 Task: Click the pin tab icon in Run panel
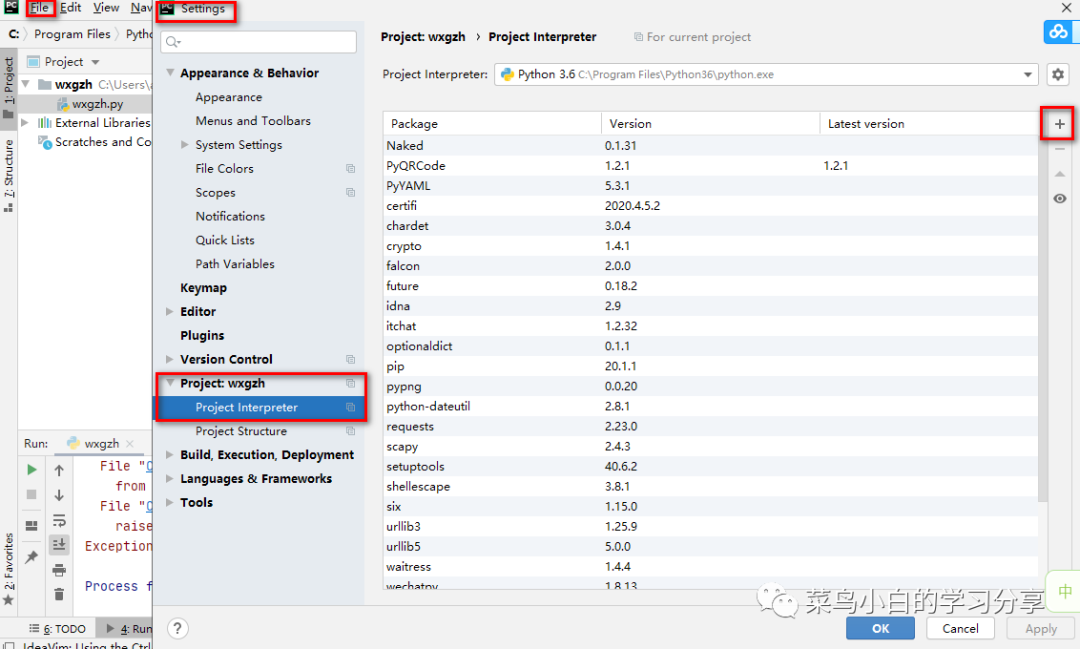click(x=32, y=557)
